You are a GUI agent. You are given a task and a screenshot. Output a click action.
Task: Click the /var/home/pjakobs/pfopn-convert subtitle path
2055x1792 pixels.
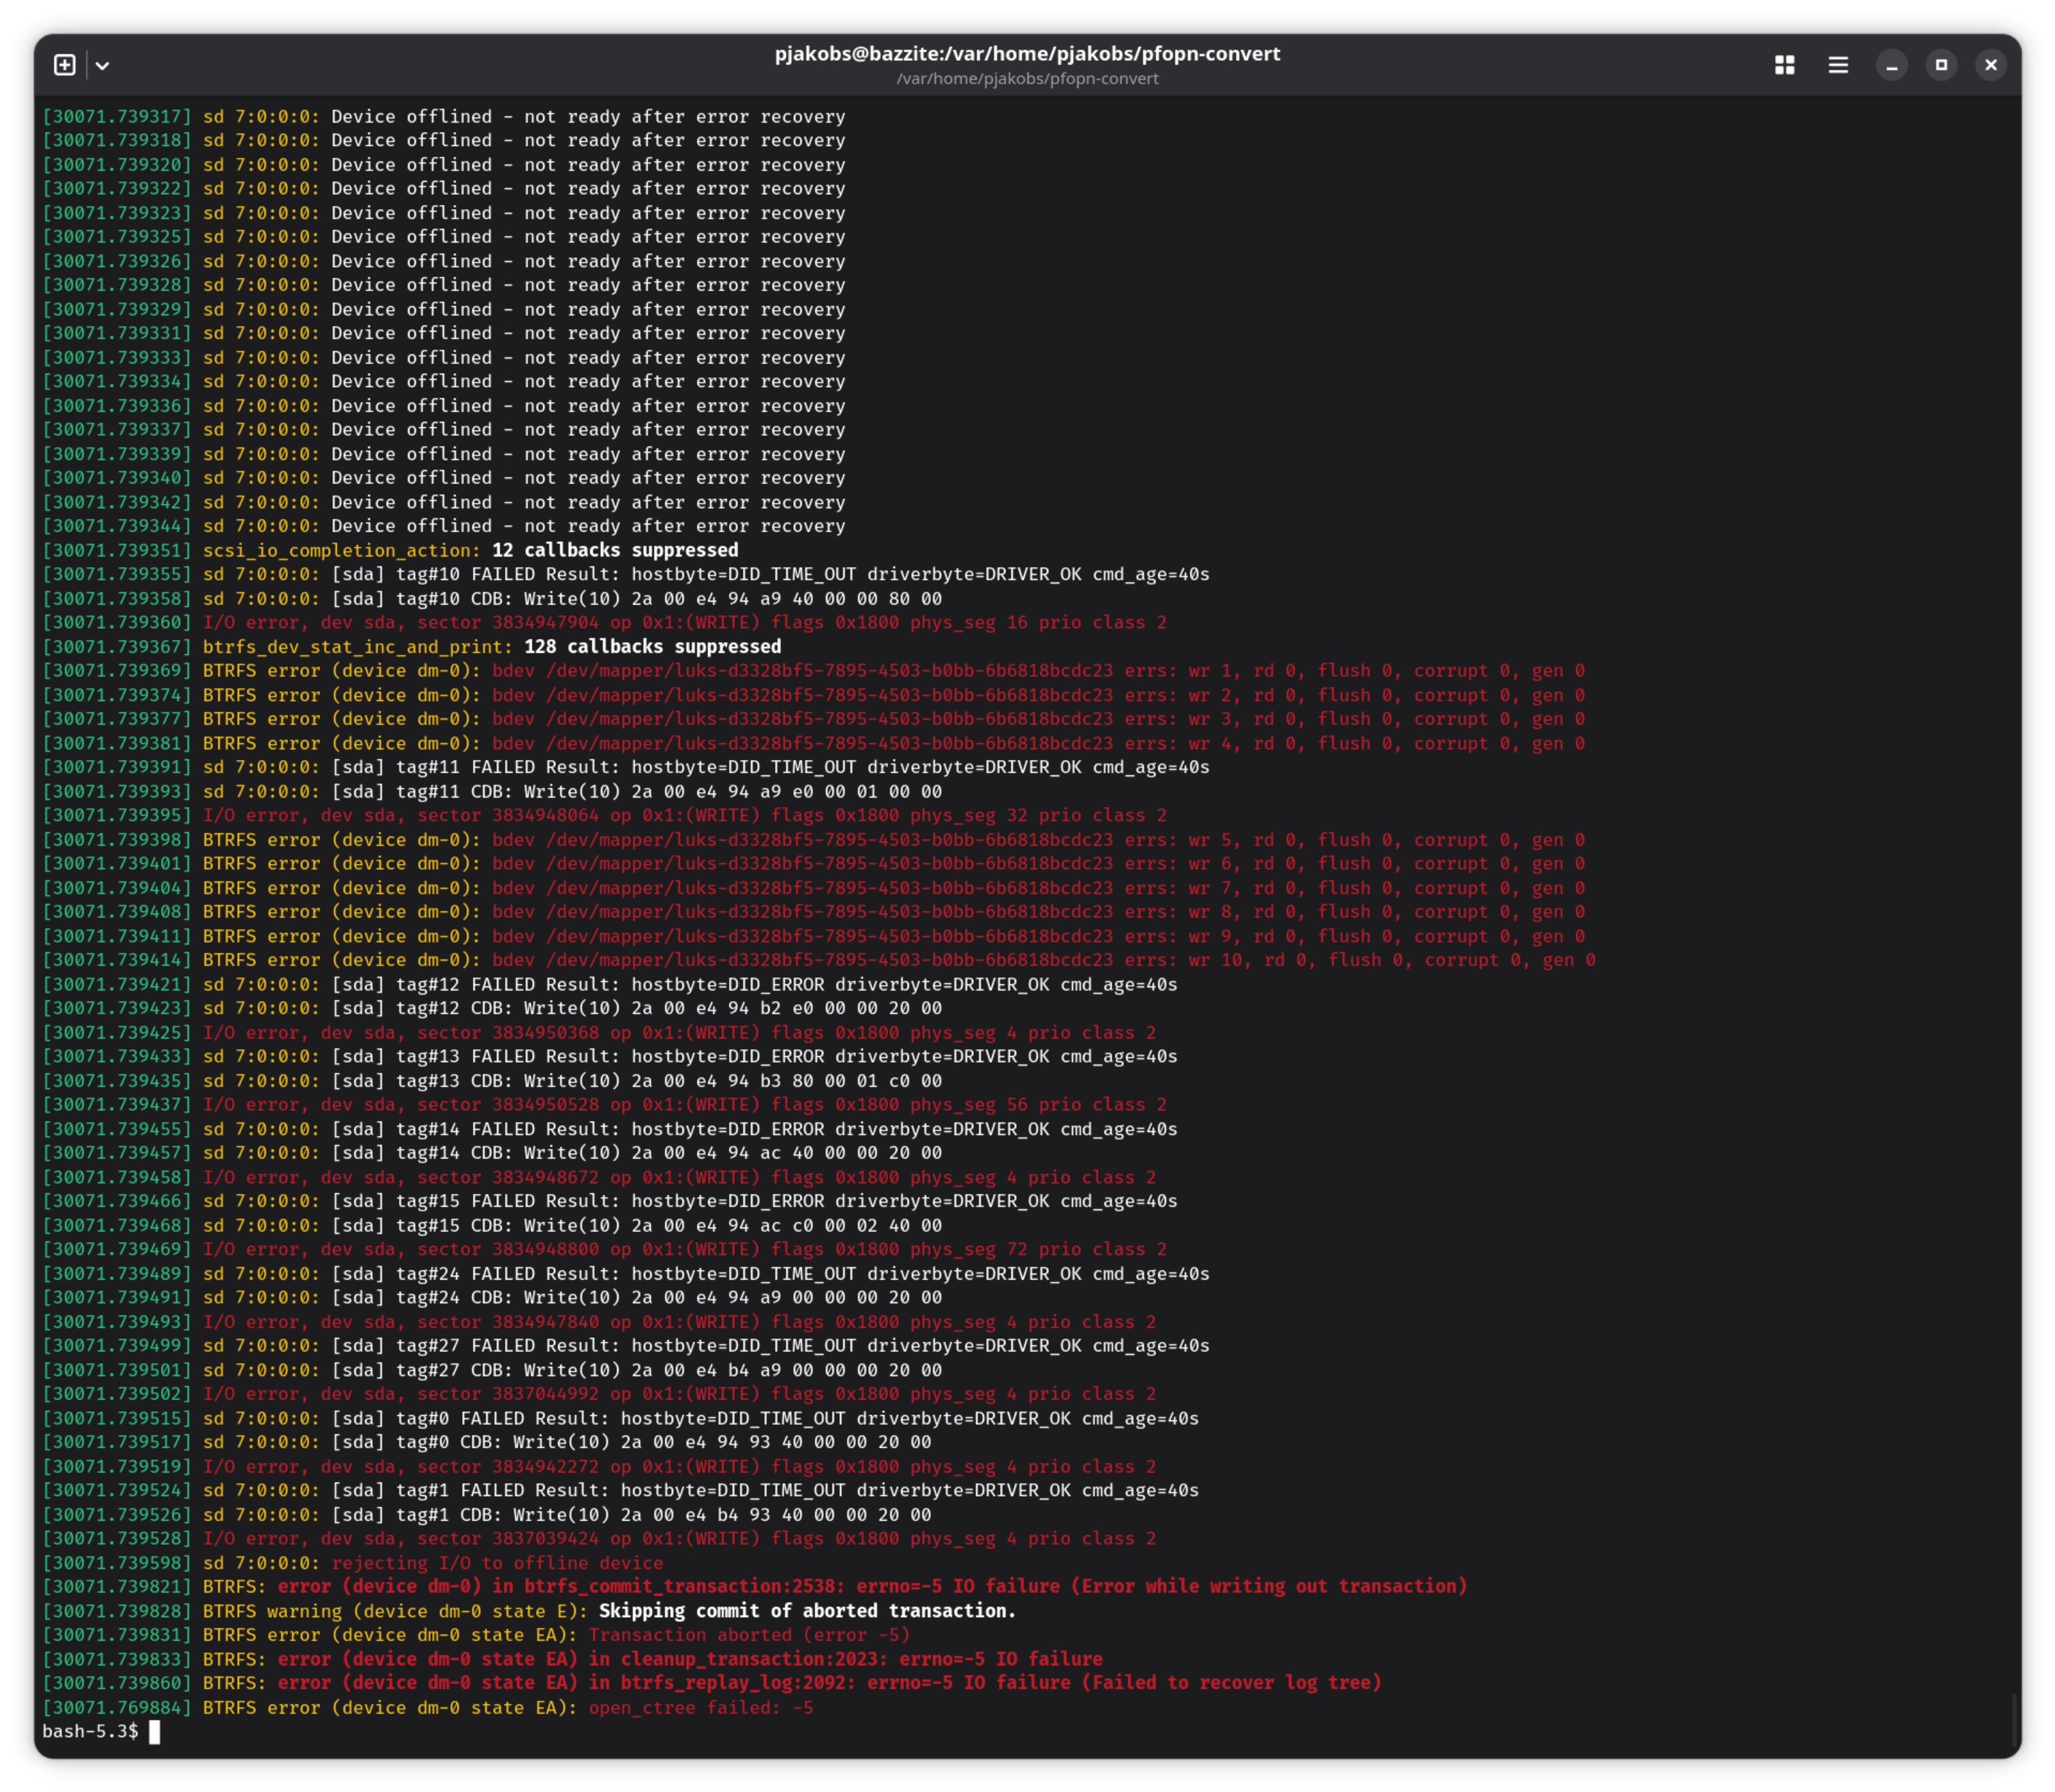[x=1027, y=79]
